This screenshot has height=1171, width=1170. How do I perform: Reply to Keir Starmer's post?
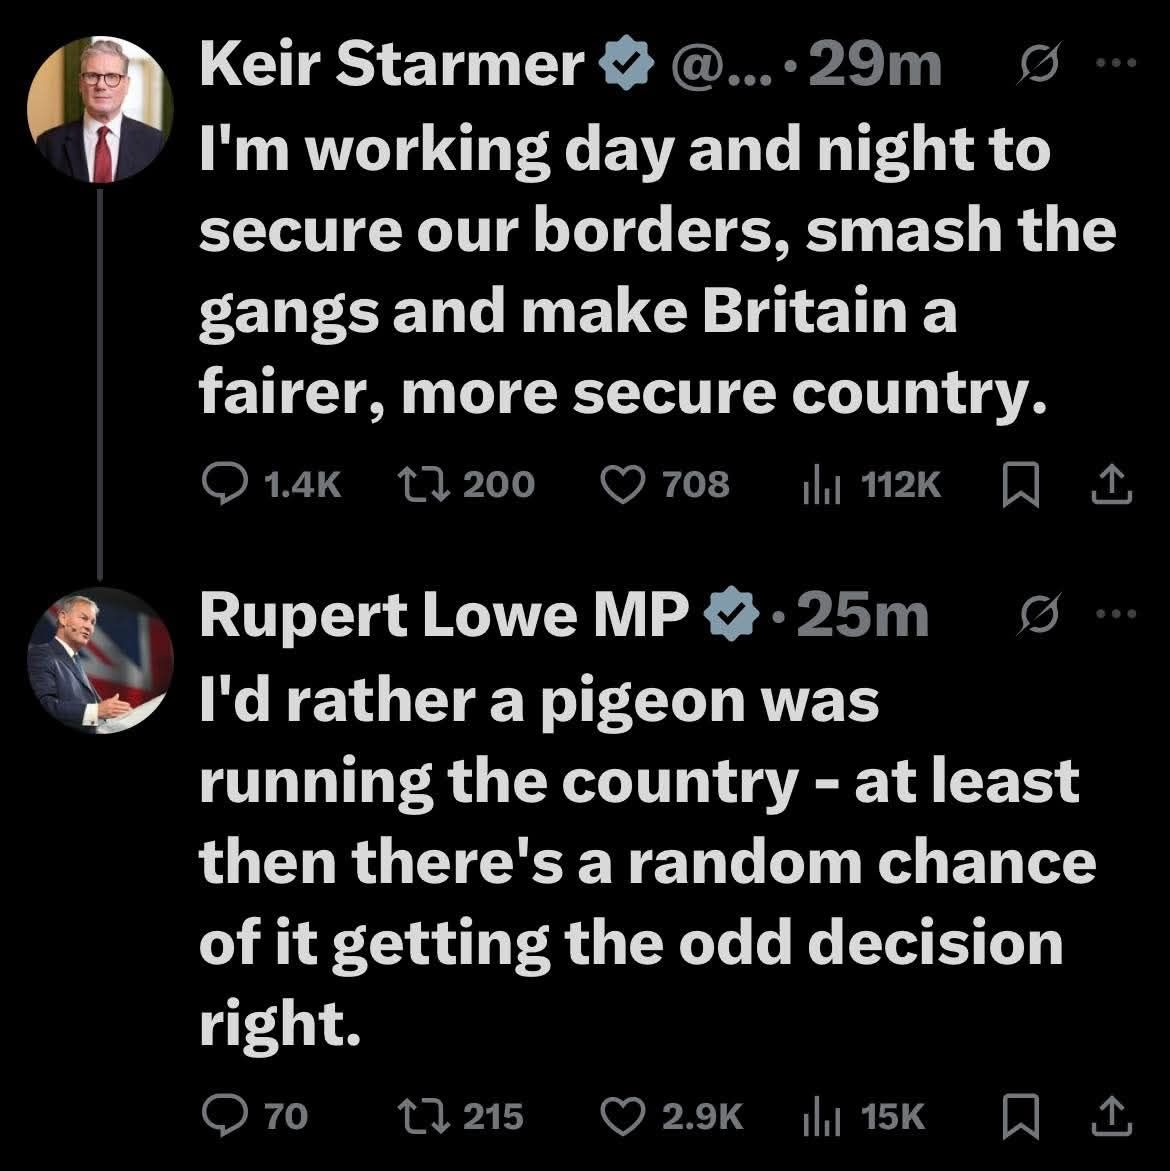(x=220, y=485)
